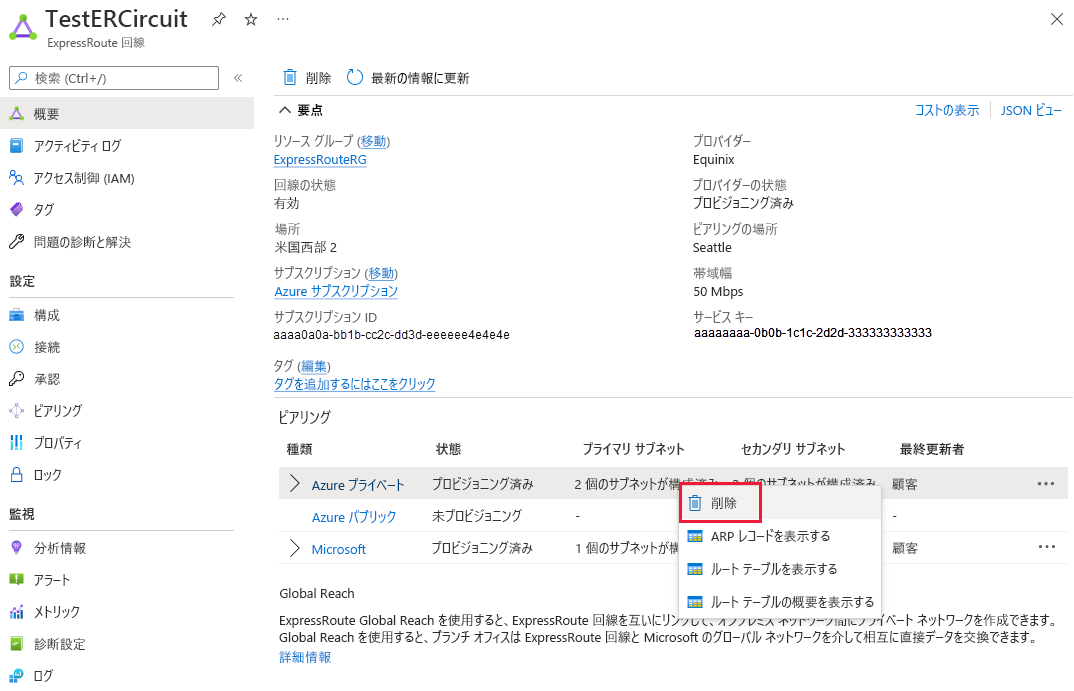Image resolution: width=1074 pixels, height=691 pixels.
Task: Mark TestERCircuit as favorite star
Action: 251,19
